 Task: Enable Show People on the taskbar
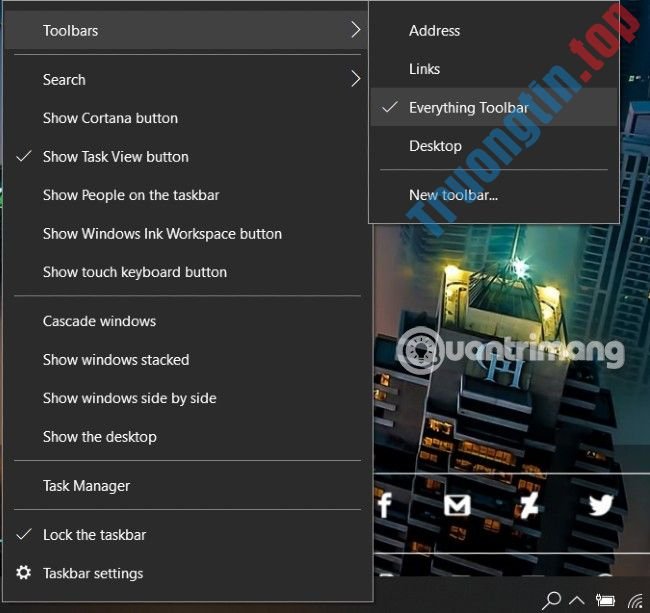[187, 195]
